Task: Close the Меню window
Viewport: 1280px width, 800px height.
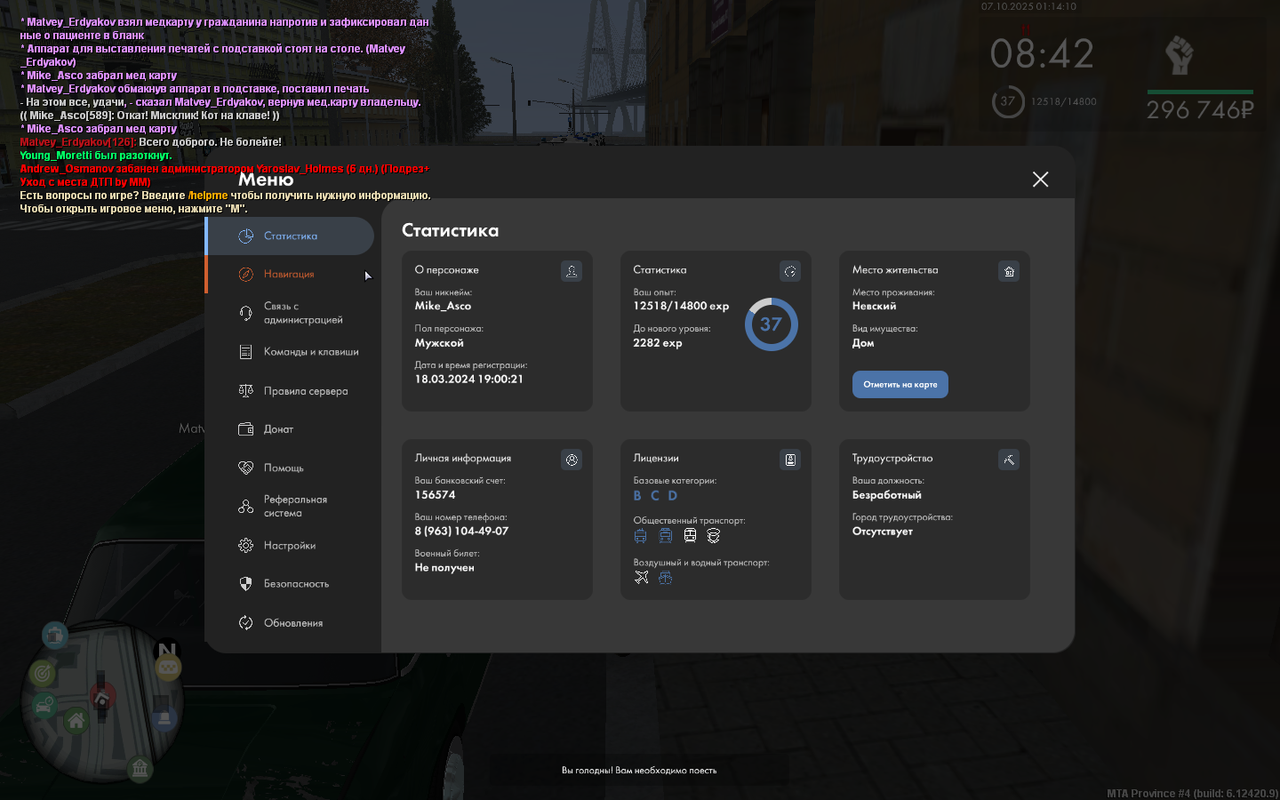Action: point(1040,179)
